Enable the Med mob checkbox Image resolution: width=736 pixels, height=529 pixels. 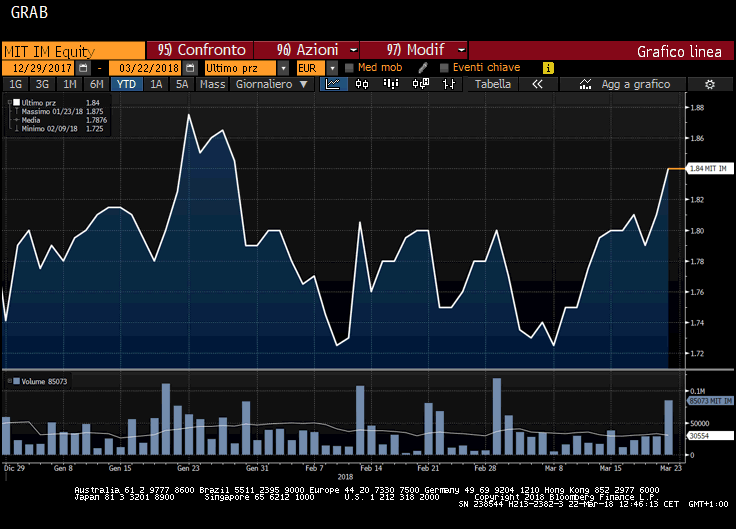[349, 67]
